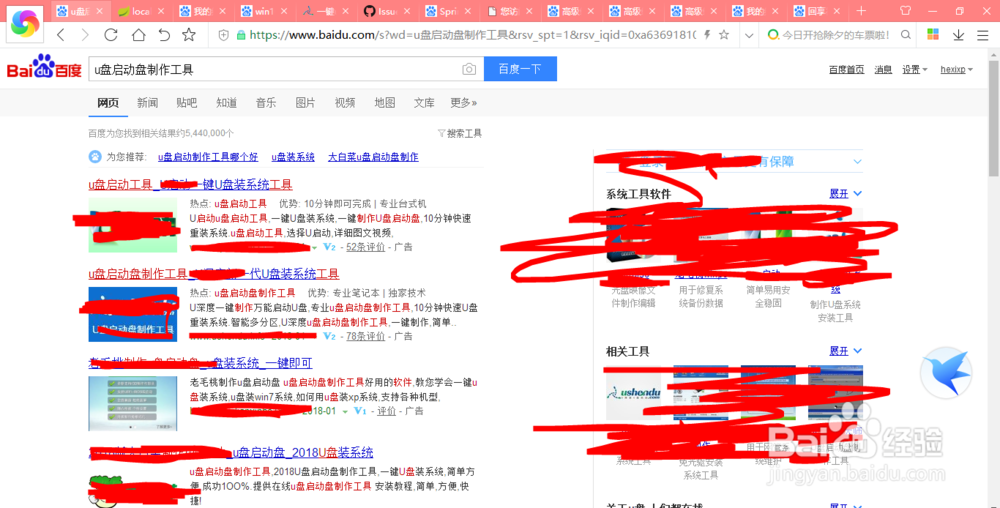Reload the page with the refresh icon
Viewport: 1000px width, 508px height.
(111, 35)
